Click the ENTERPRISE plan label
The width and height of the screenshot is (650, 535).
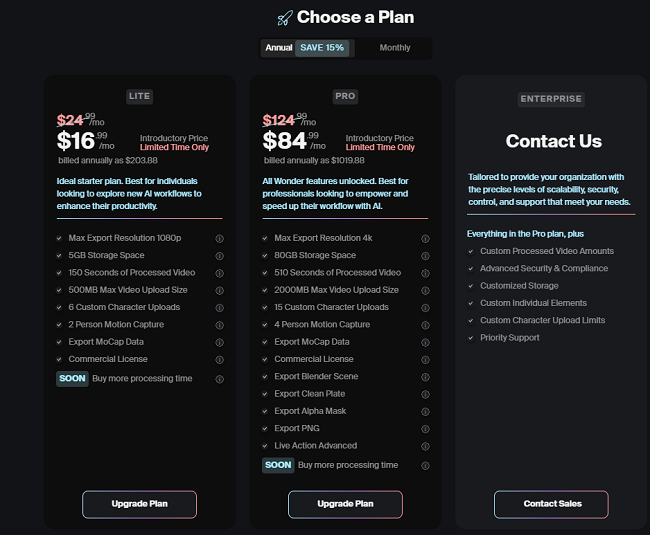point(551,99)
